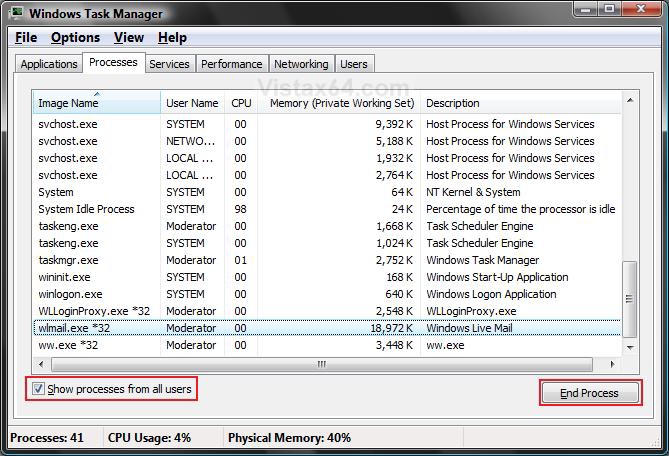669x456 pixels.
Task: Select the wininit.exe process
Action: coord(327,277)
